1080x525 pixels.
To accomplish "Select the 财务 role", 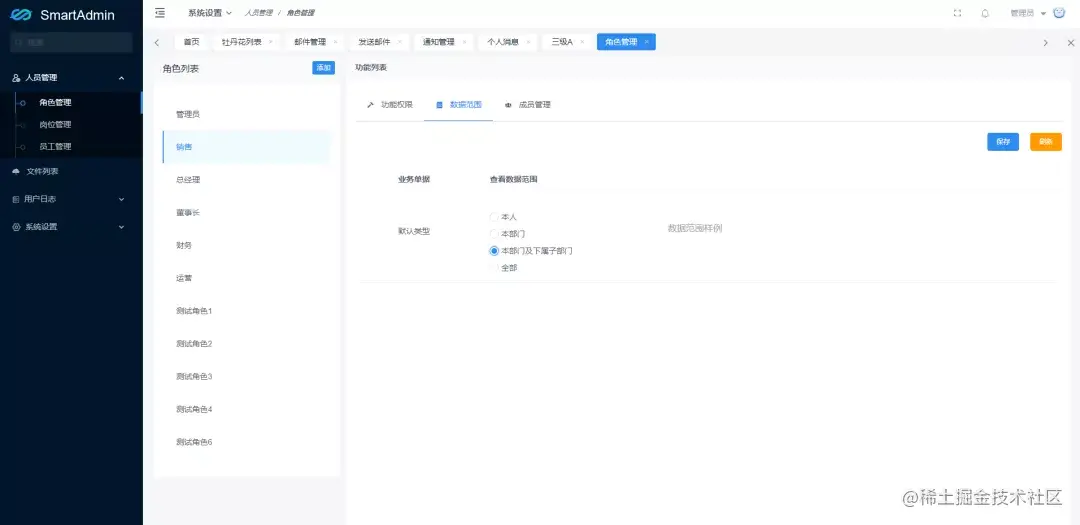I will coord(247,245).
